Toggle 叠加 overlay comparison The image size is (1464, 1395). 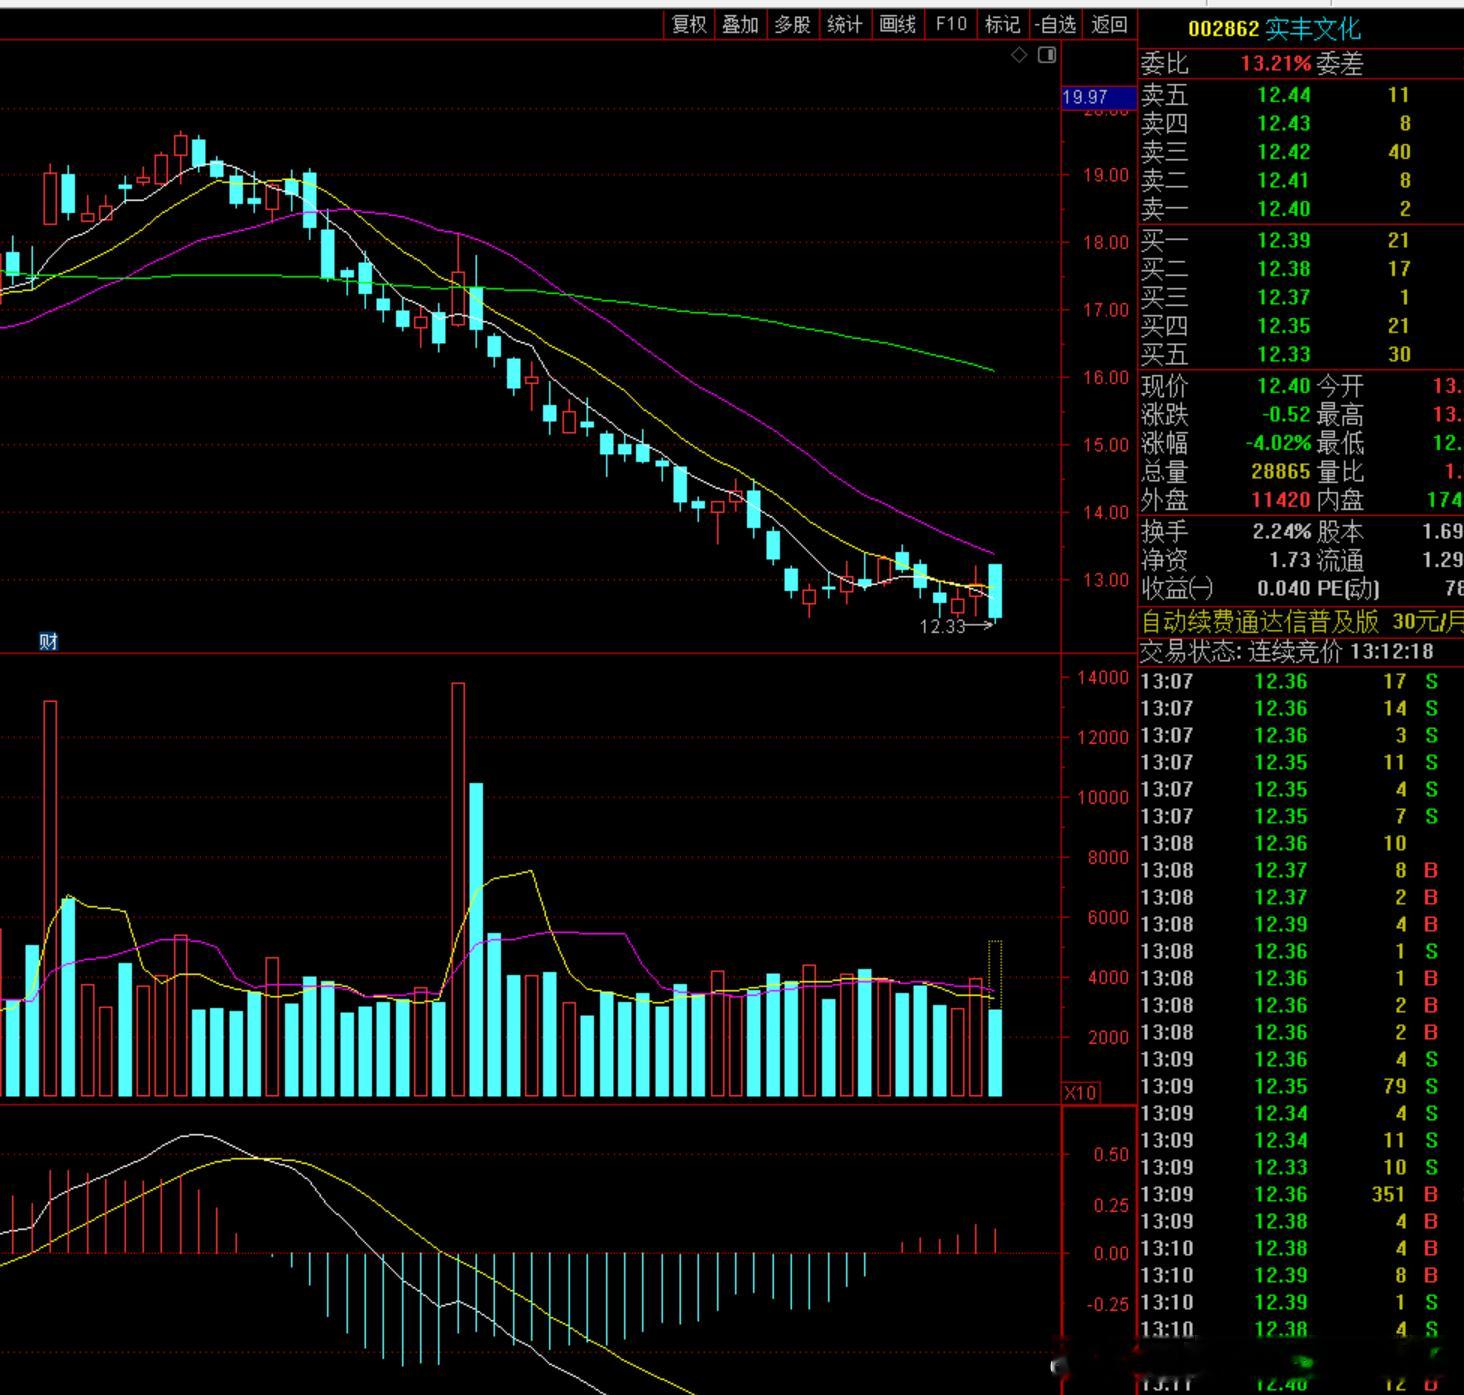point(741,25)
